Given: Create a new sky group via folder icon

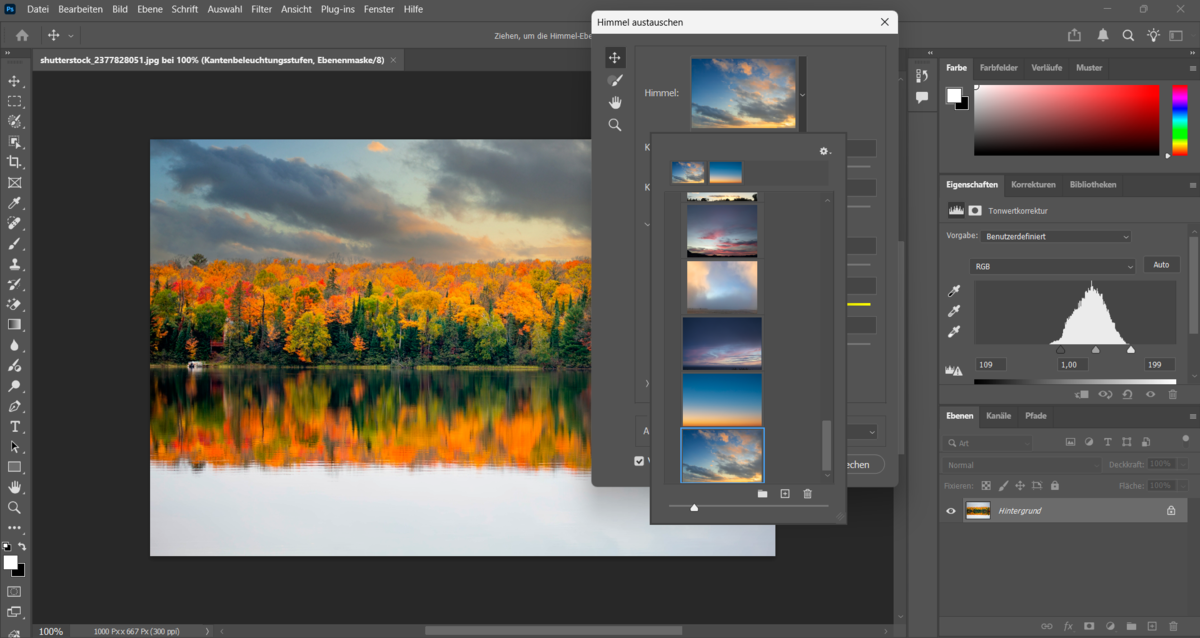Looking at the screenshot, I should [x=762, y=493].
